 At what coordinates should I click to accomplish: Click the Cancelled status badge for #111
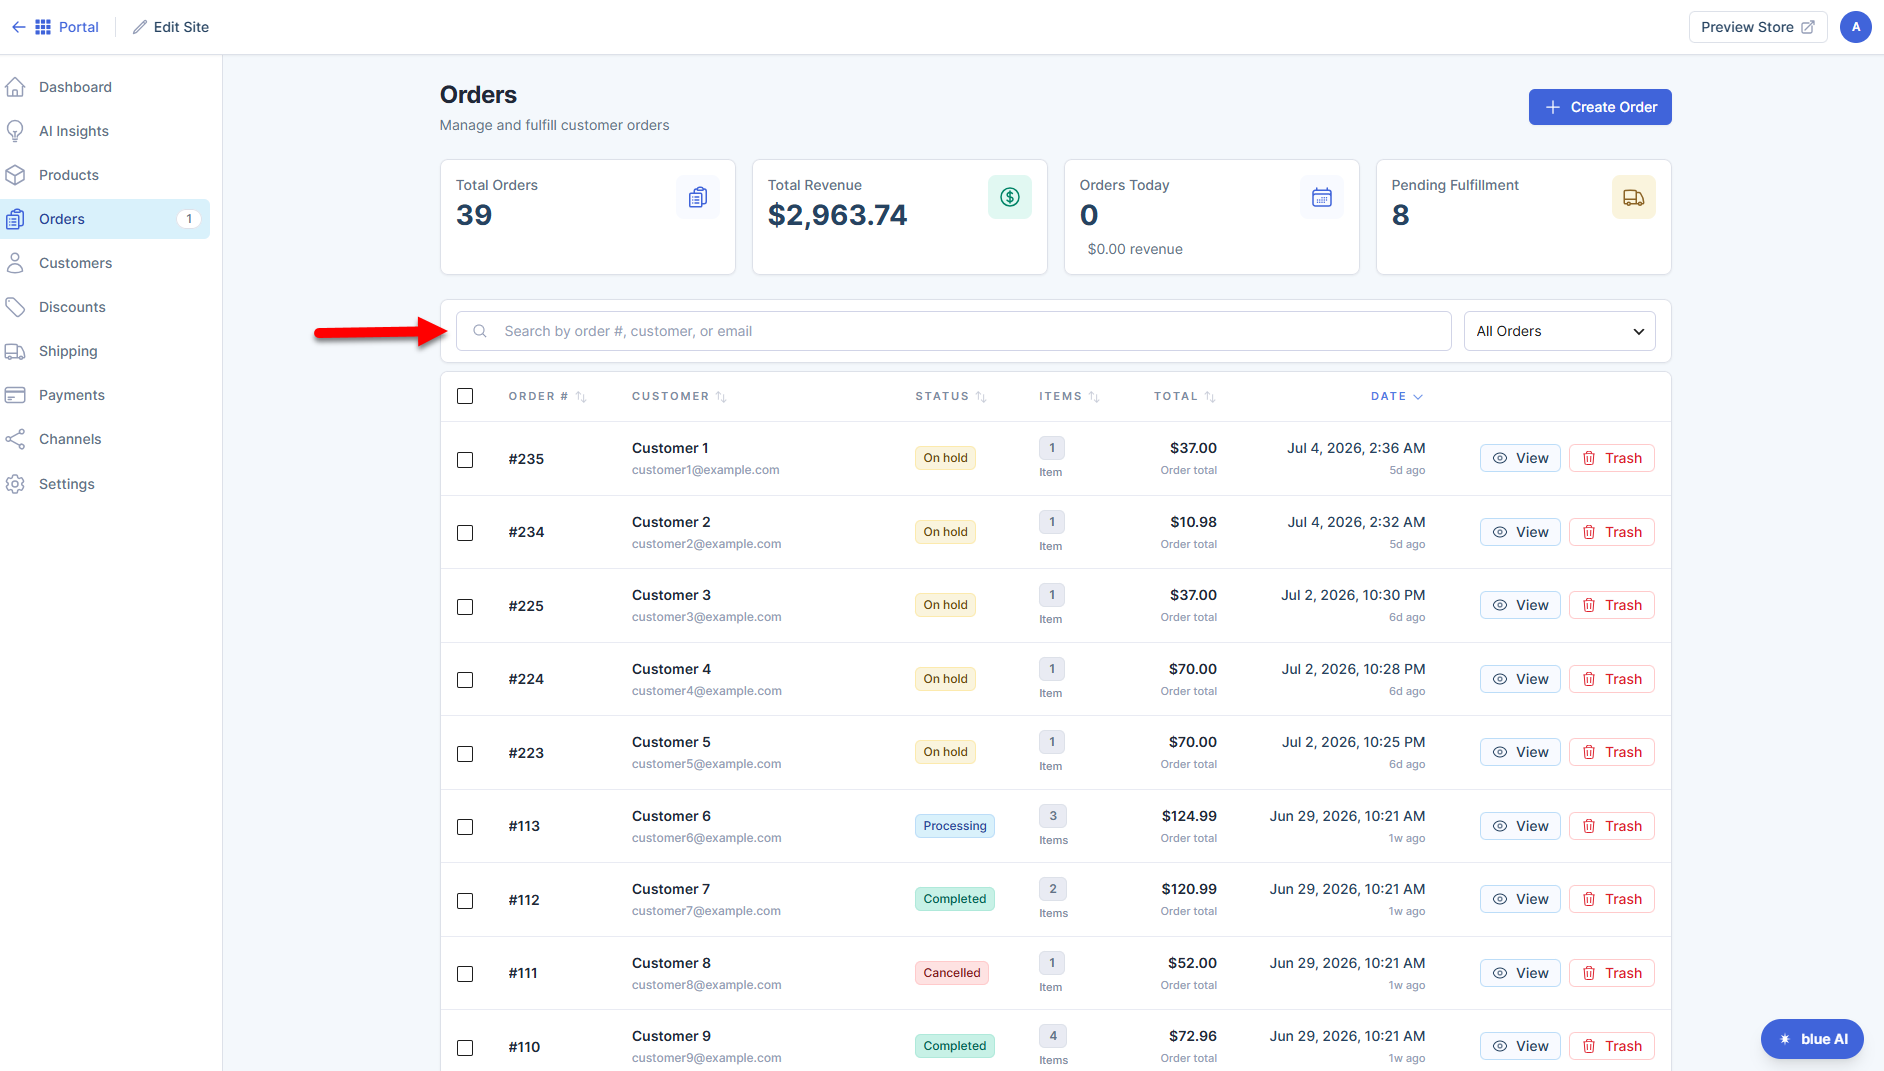(x=951, y=973)
